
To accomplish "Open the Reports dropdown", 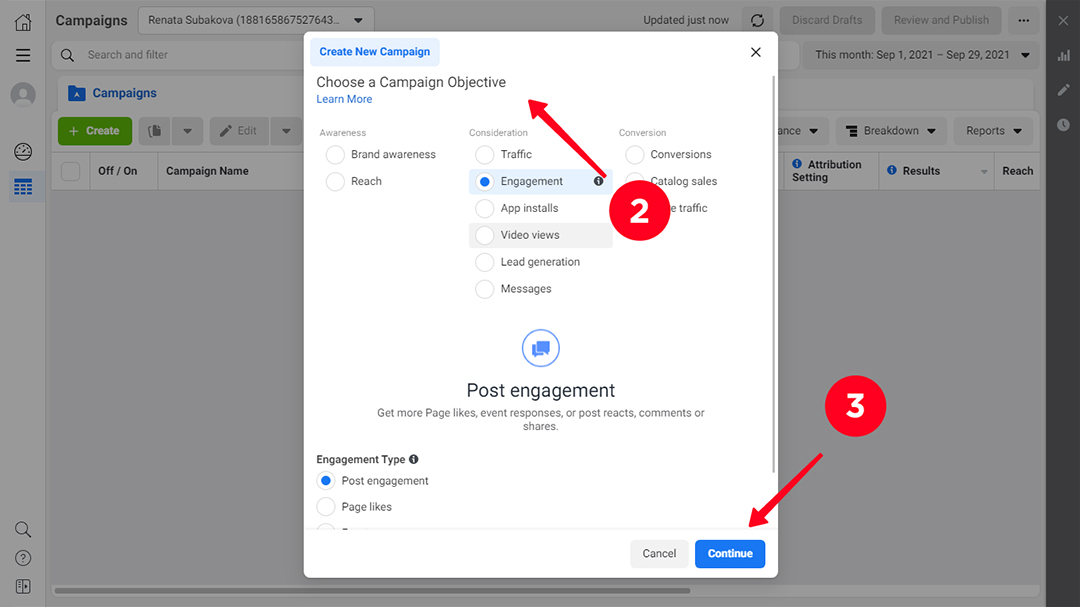I will pos(993,131).
